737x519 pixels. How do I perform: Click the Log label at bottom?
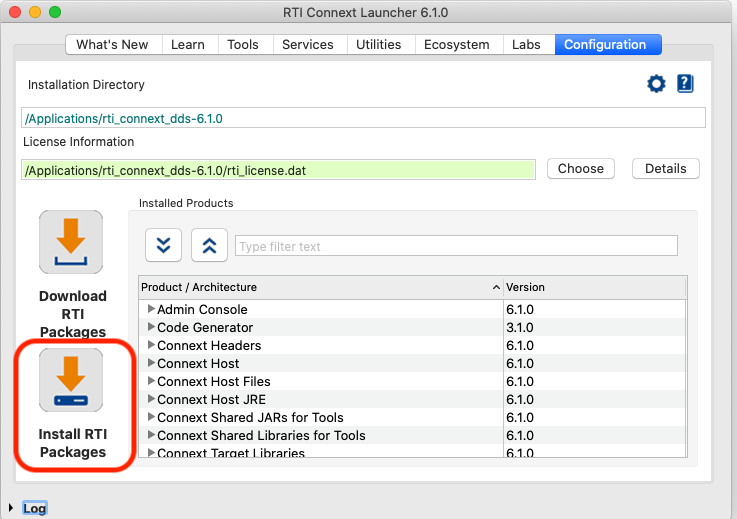(x=35, y=508)
